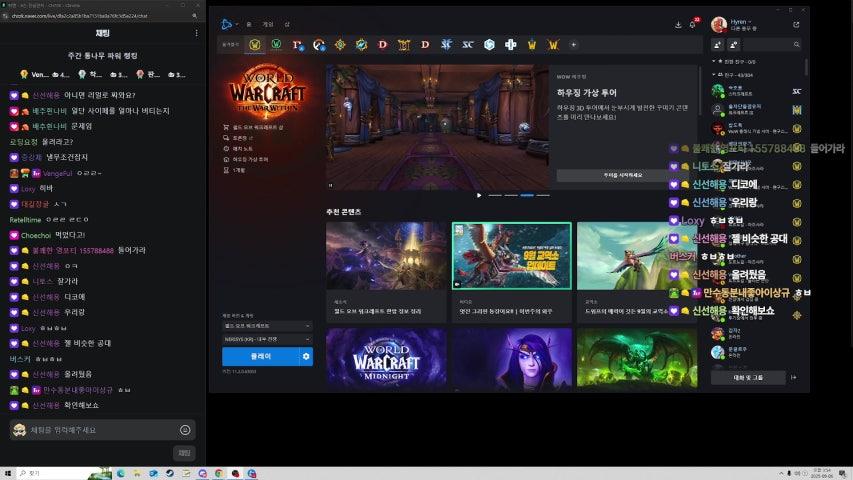The image size is (853, 480).
Task: Click the carousel play arrow below banner
Action: (479, 195)
